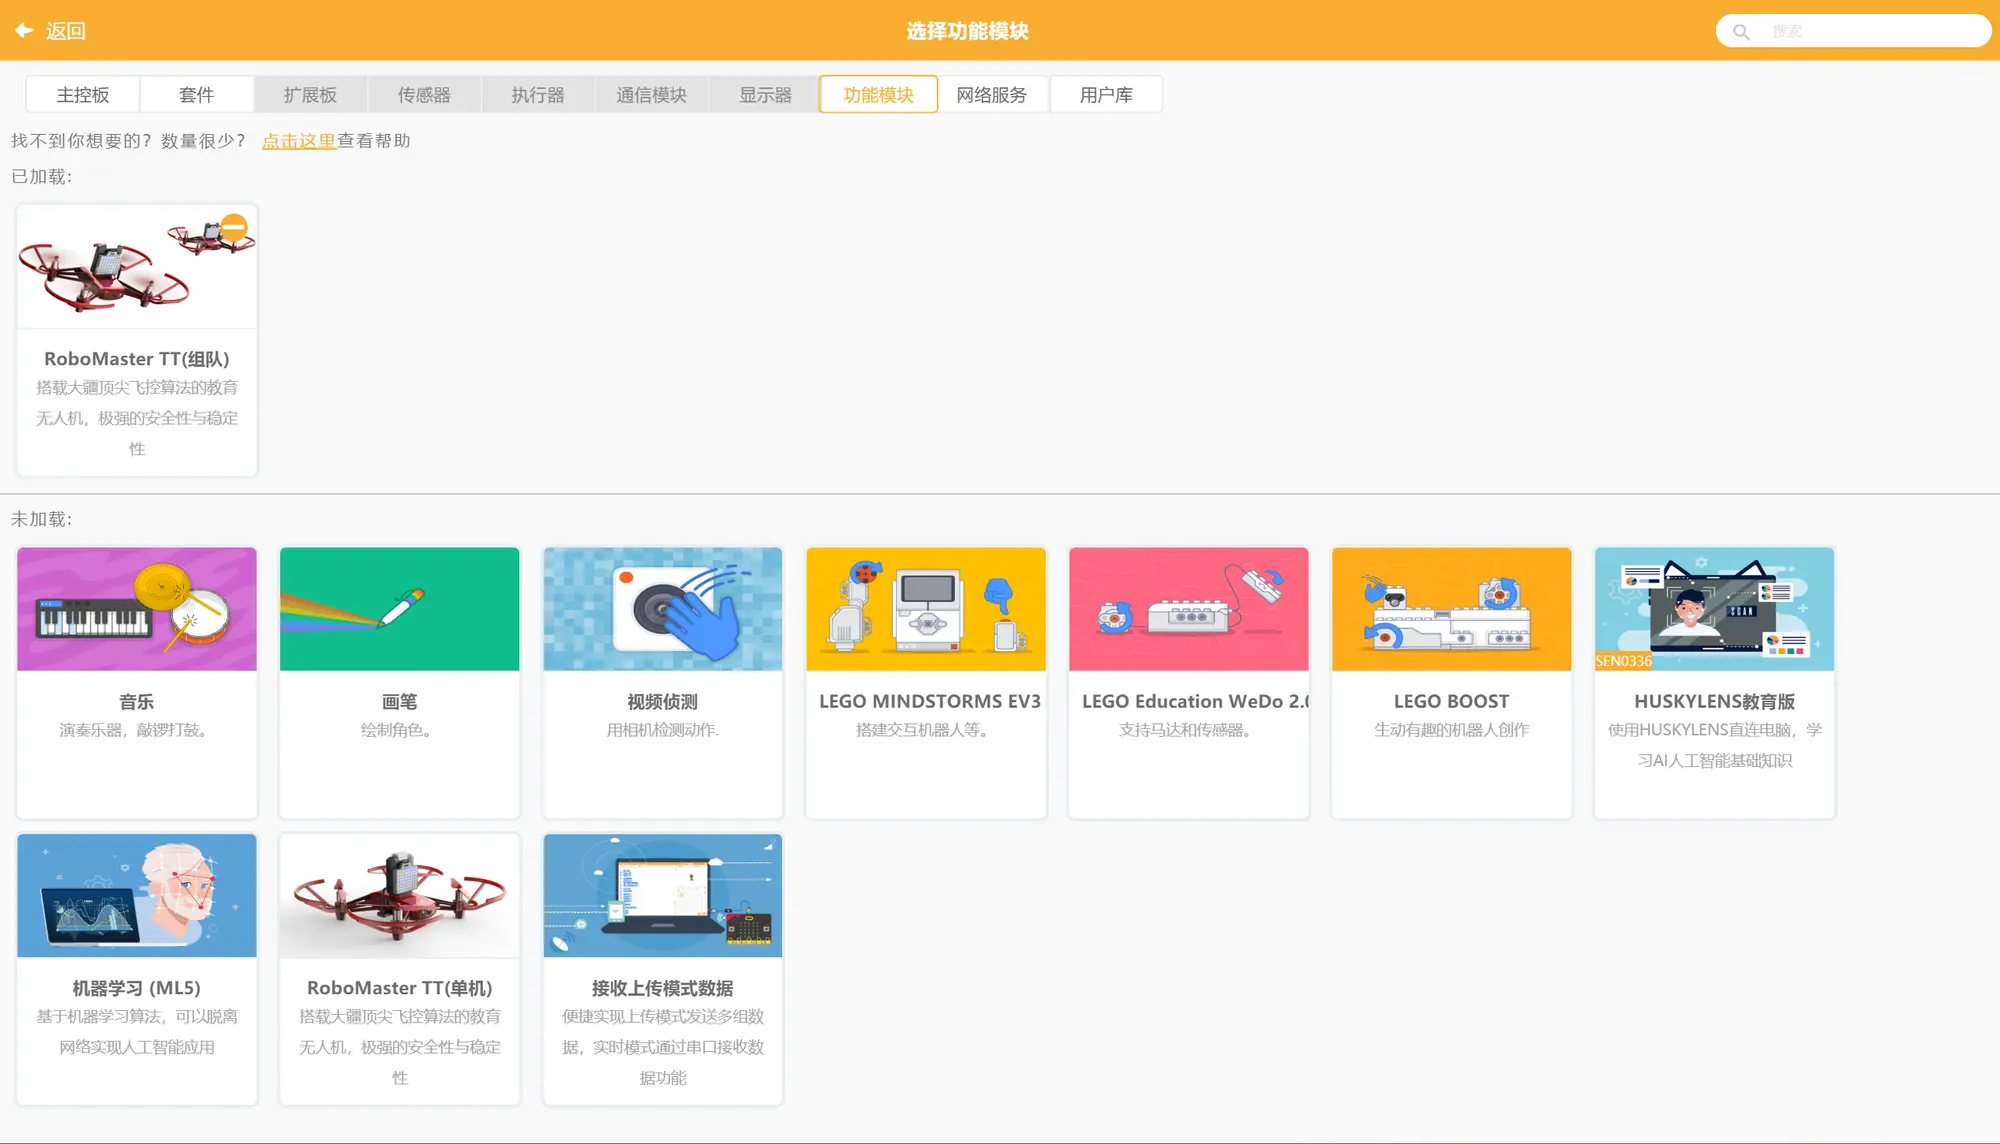
Task: Focus the search input field
Action: (x=1854, y=31)
